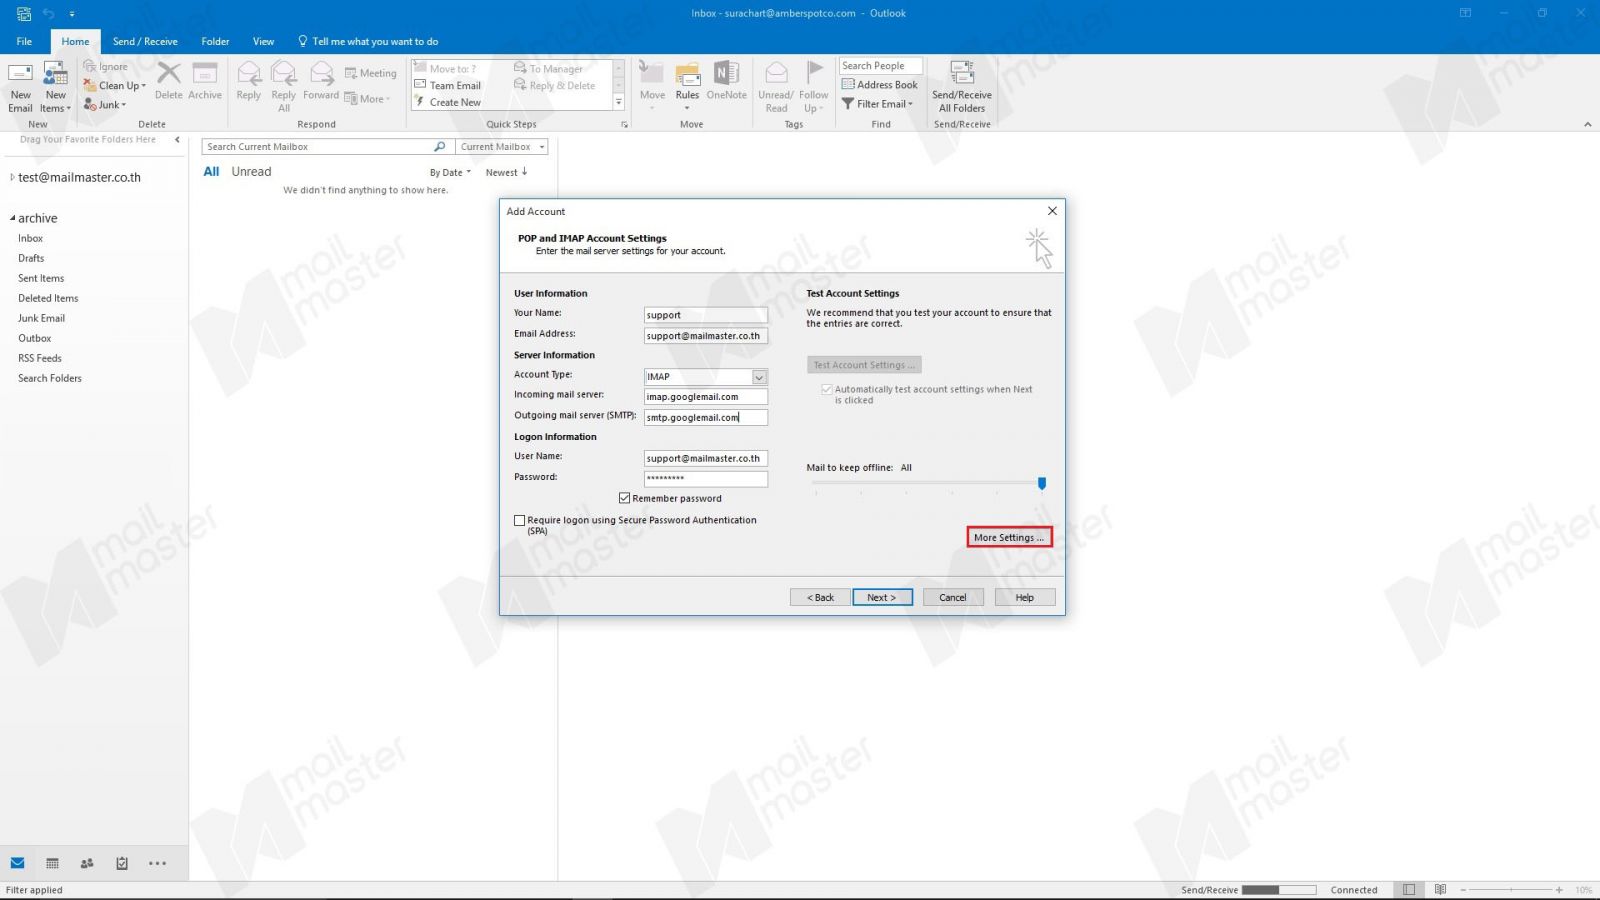Image resolution: width=1600 pixels, height=900 pixels.
Task: Click the Reply ribbon icon
Action: (249, 82)
